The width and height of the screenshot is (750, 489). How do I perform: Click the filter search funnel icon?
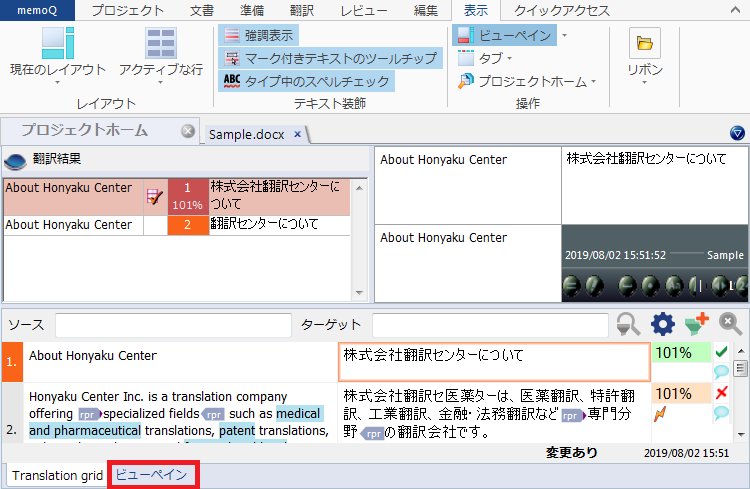[629, 324]
